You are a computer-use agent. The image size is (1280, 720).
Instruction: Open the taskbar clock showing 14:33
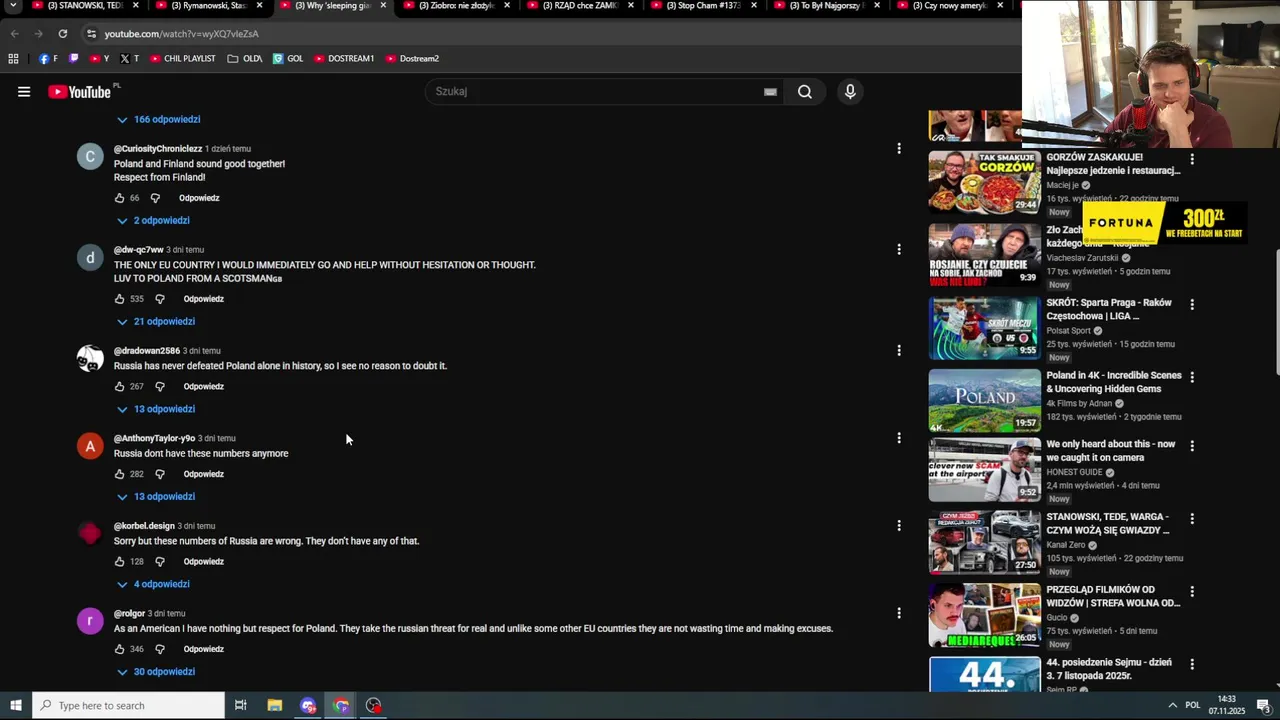[1227, 705]
